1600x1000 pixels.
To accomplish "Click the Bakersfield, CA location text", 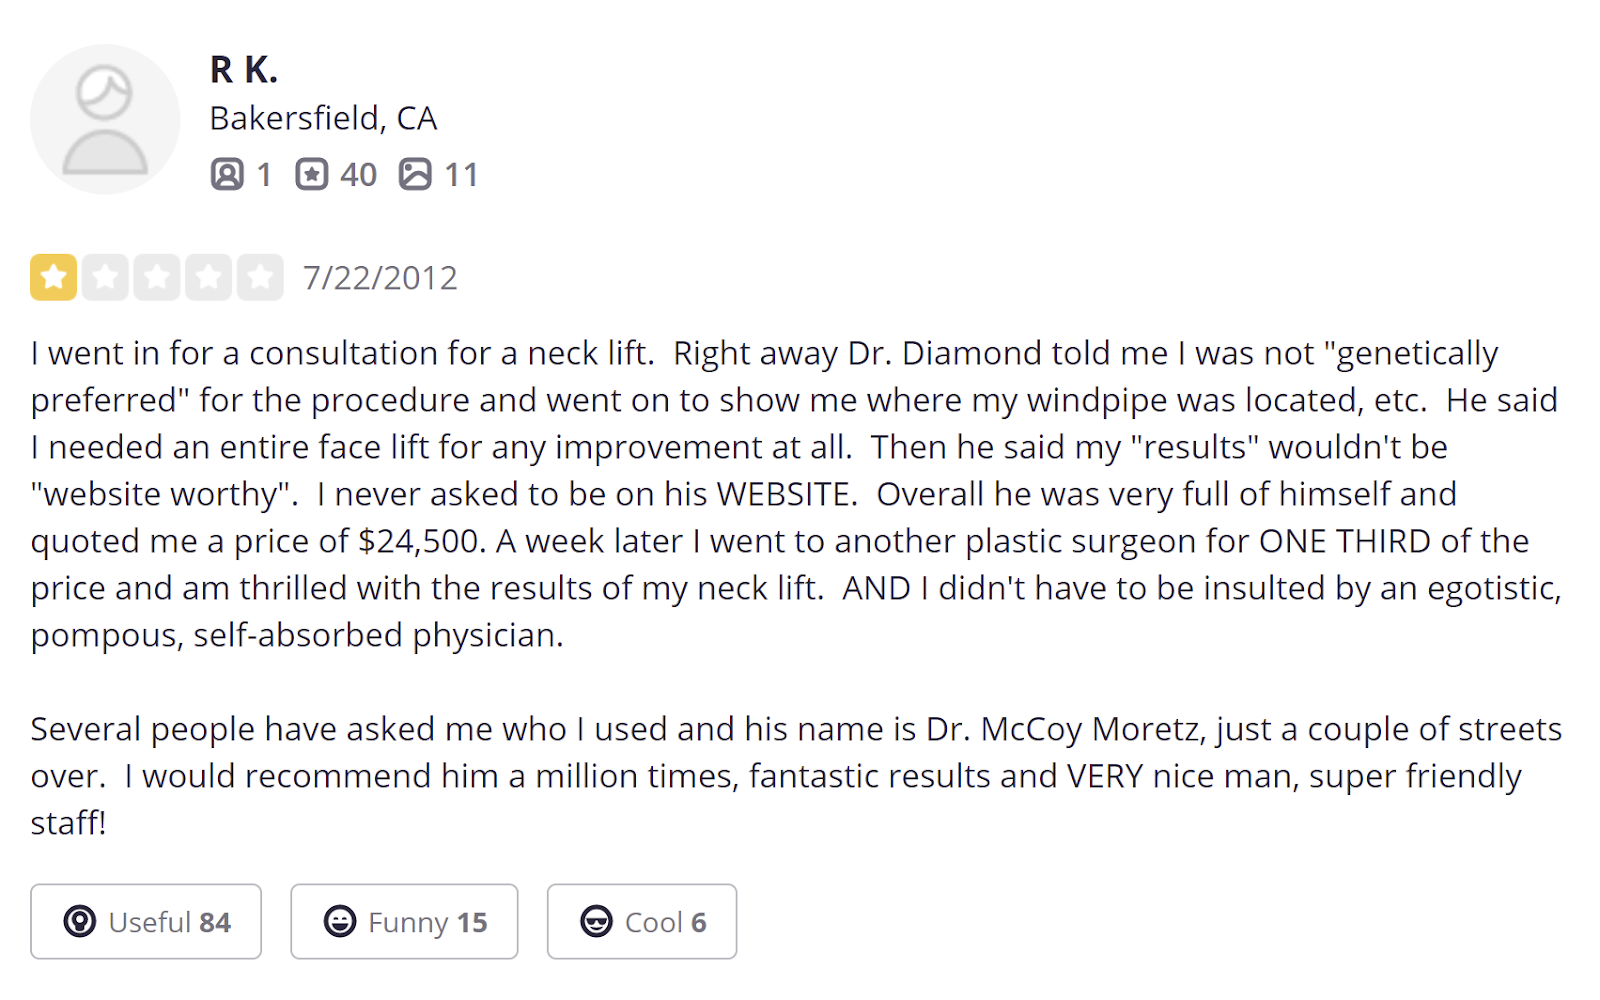I will [x=323, y=118].
